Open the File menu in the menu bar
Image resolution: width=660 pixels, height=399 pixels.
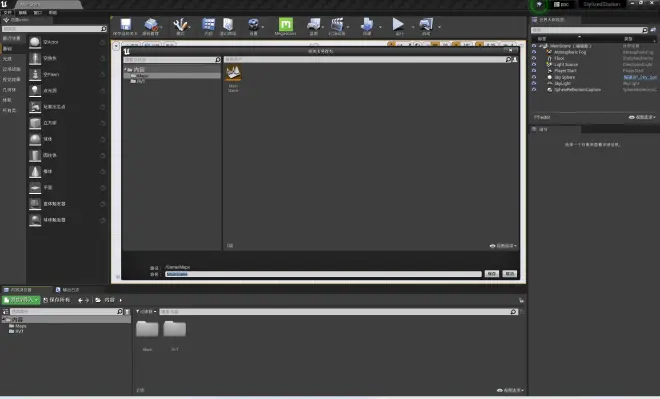[8, 13]
